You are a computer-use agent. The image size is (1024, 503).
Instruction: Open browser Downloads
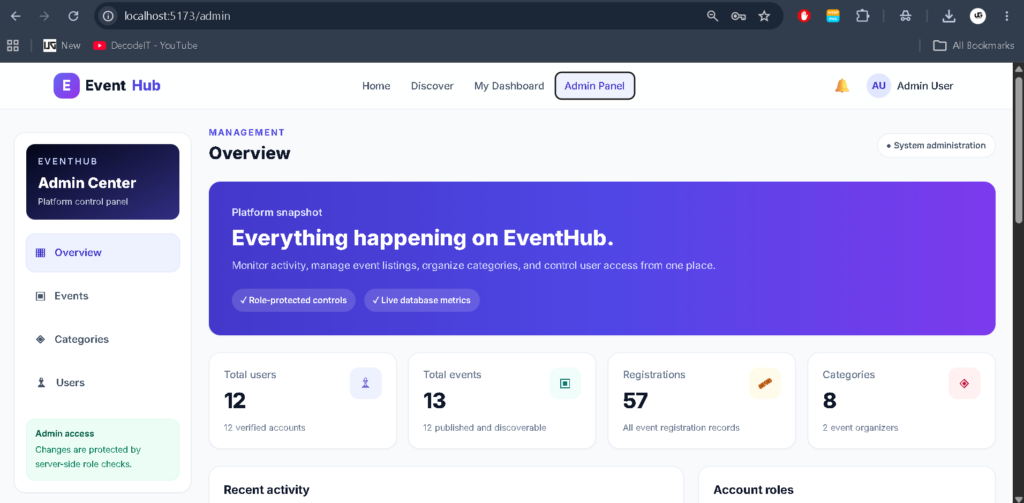coord(949,16)
